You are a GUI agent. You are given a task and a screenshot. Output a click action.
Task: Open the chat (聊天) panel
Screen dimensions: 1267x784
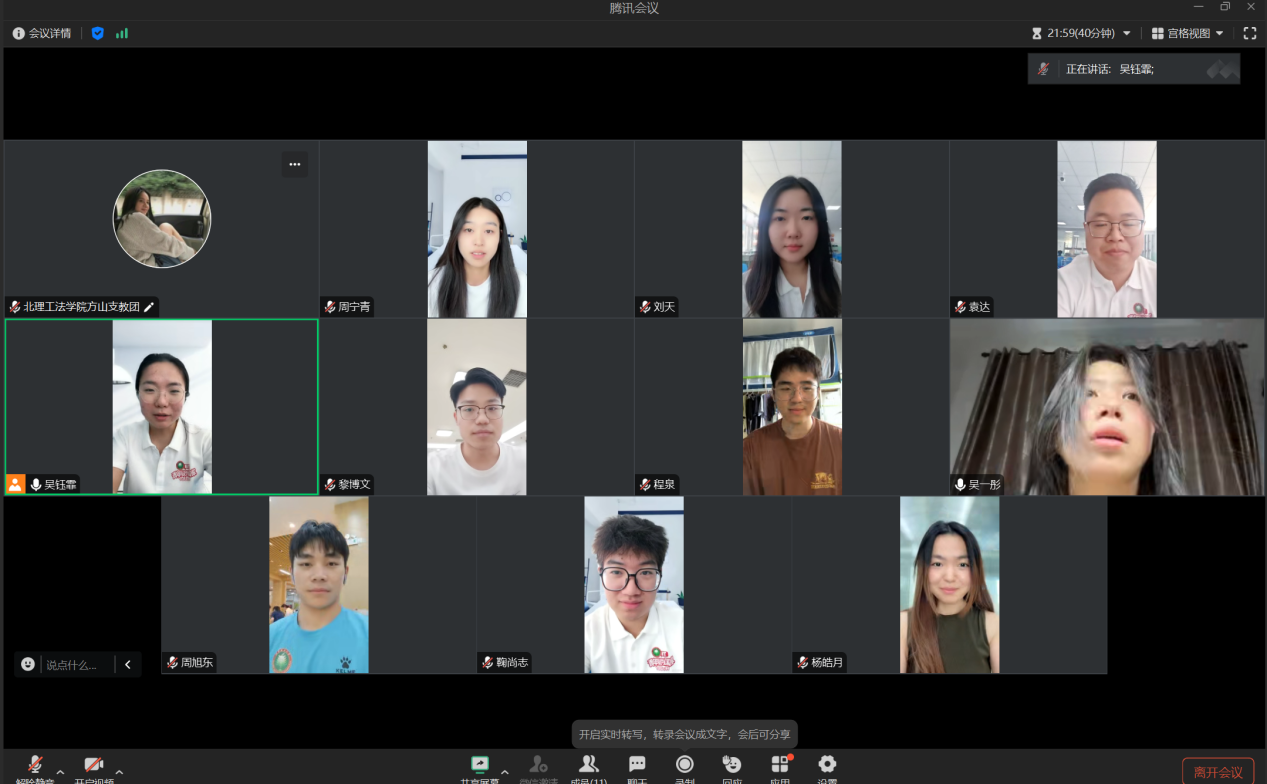(x=637, y=765)
